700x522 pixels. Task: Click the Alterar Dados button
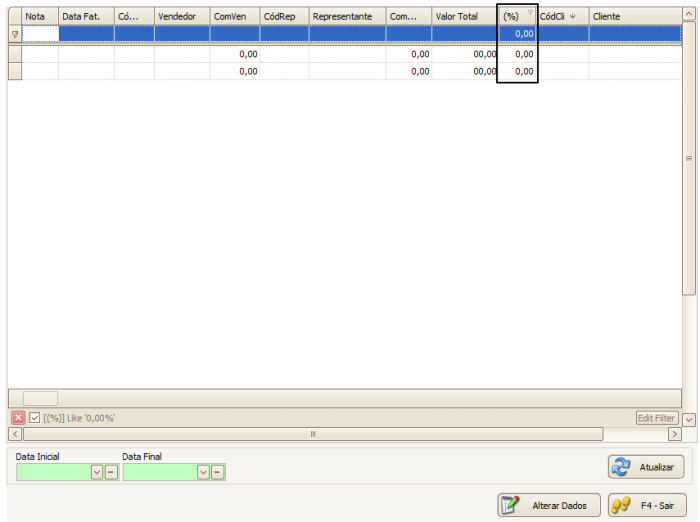point(549,505)
